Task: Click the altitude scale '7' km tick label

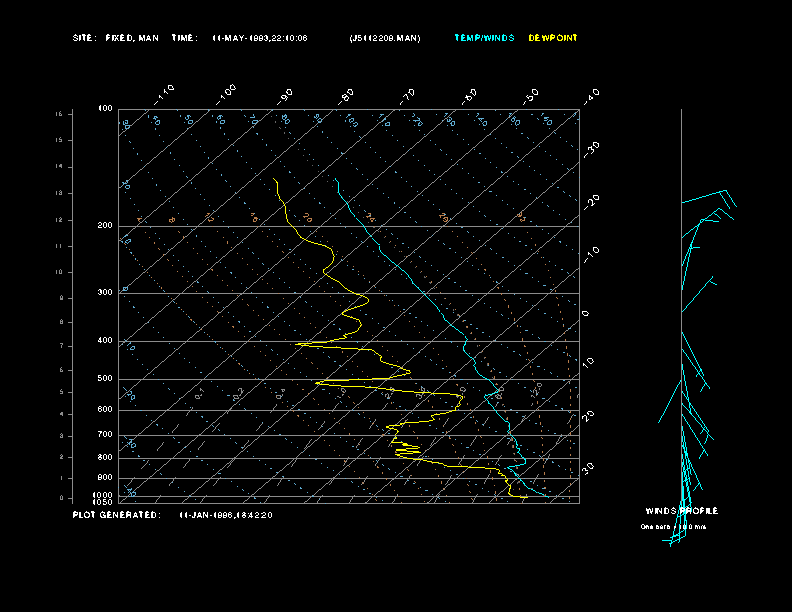Action: point(61,346)
